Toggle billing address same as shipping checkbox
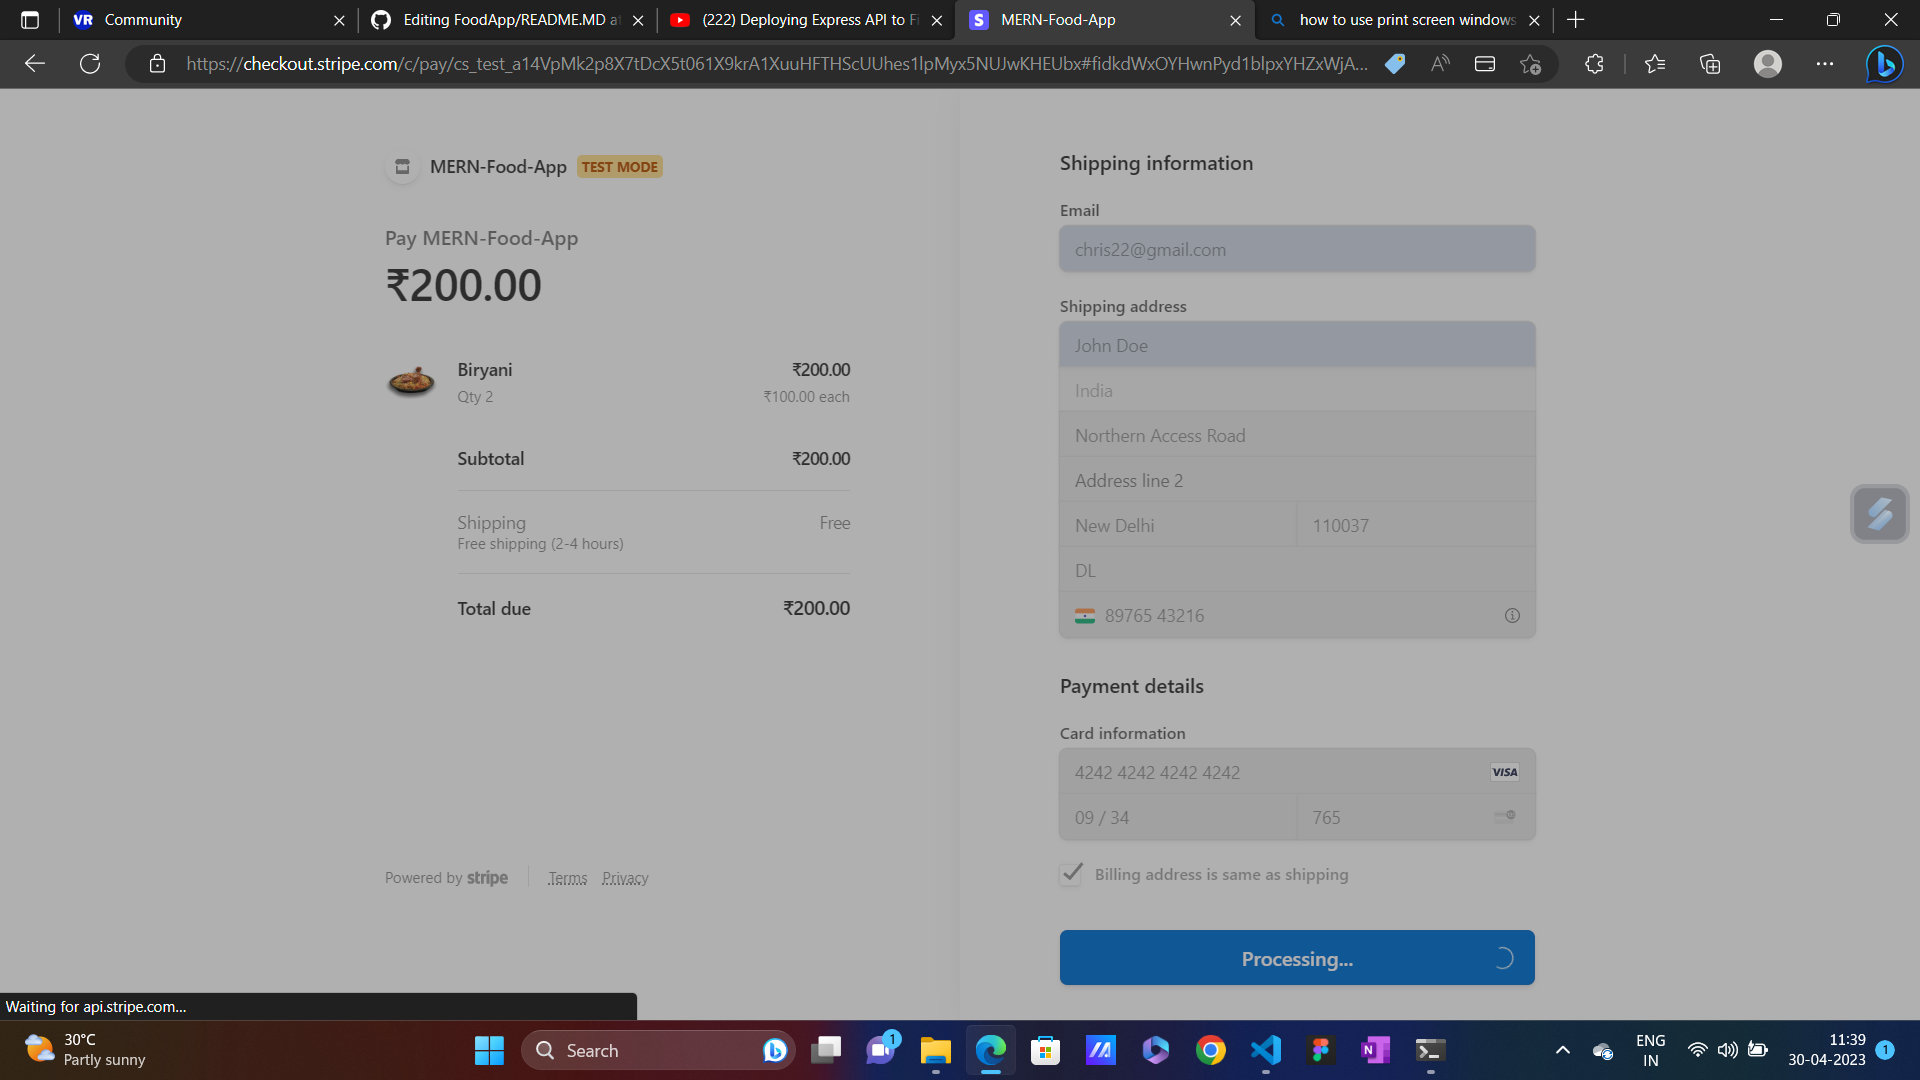The width and height of the screenshot is (1920, 1080). coord(1071,874)
